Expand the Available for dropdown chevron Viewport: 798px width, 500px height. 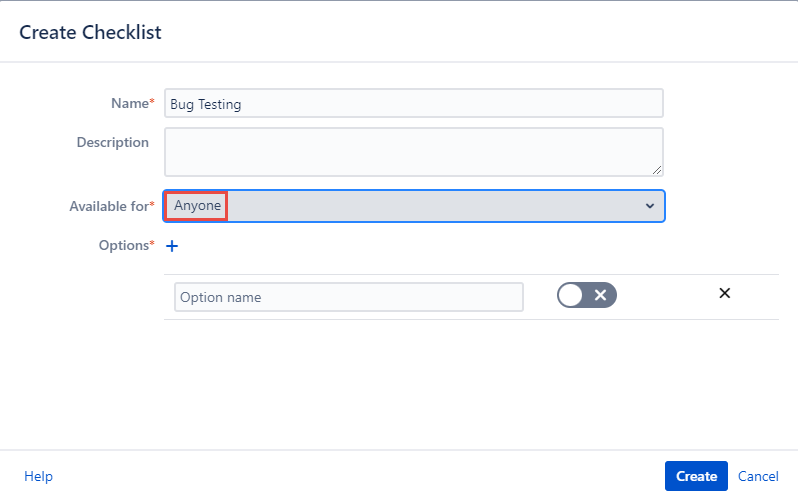point(650,205)
